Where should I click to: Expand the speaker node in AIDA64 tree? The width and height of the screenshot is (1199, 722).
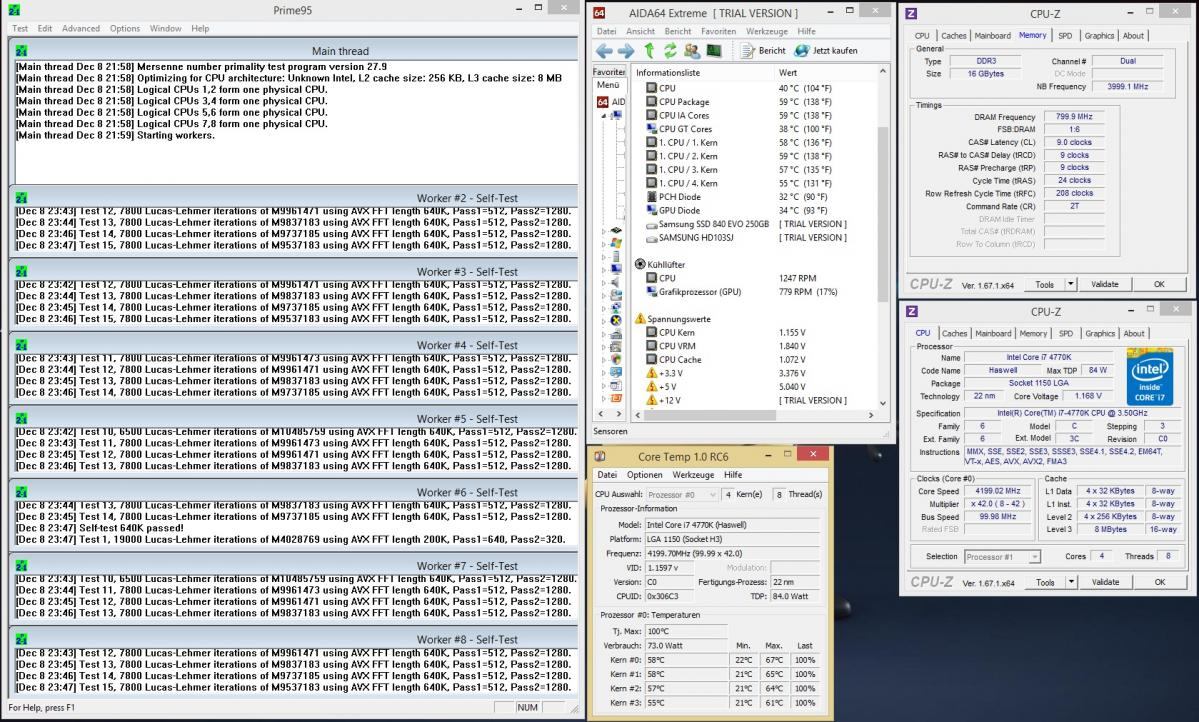(603, 282)
